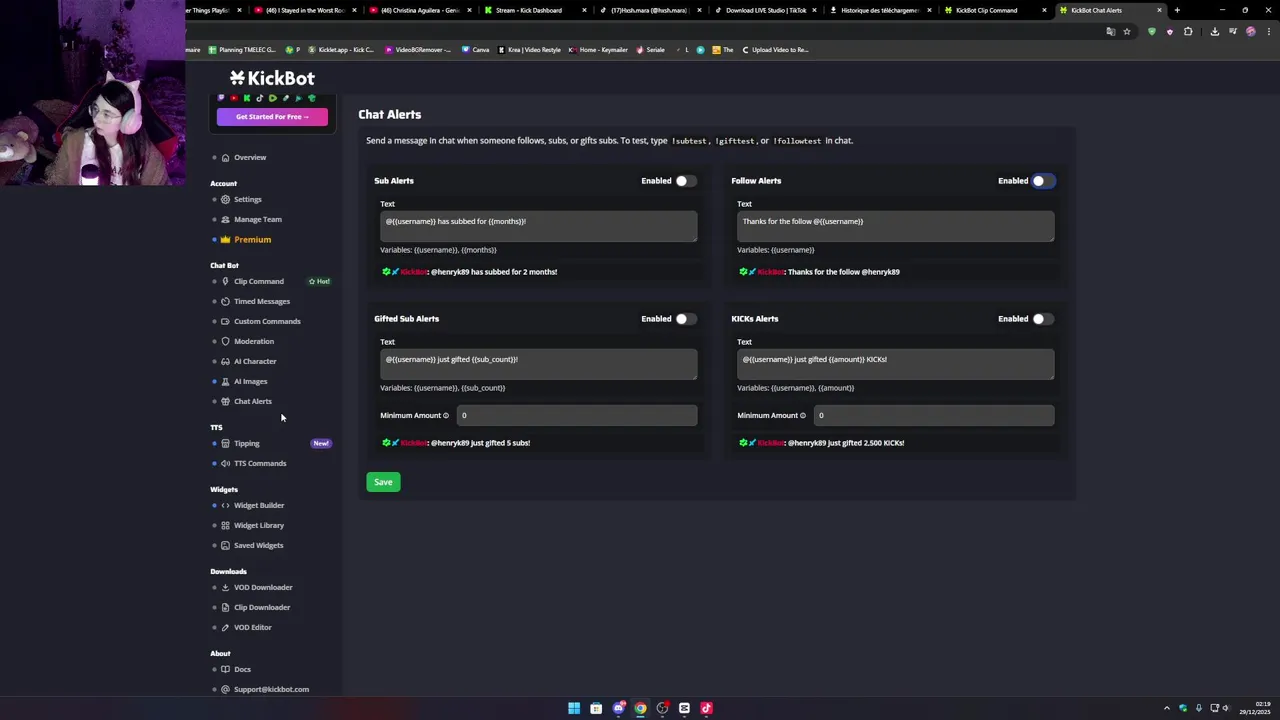This screenshot has height=720, width=1280.
Task: Open the Premium sidebar link
Action: click(x=252, y=239)
